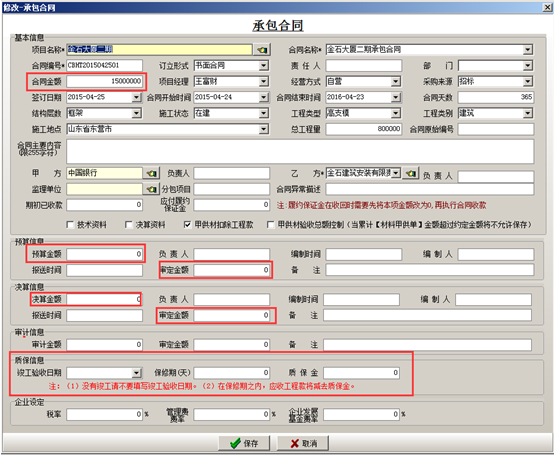Screen dimensions: 554x456
Task: Click the 合同金额 input field
Action: [x=105, y=82]
